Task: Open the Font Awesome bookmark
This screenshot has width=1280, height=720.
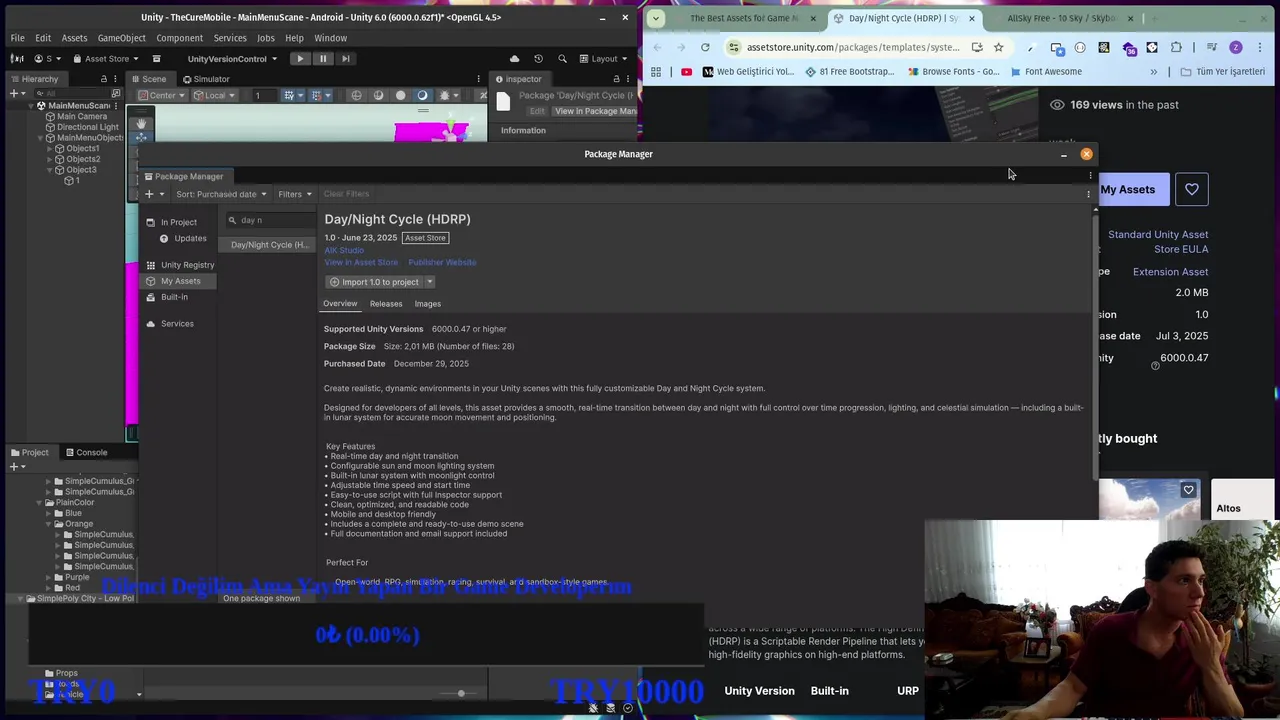Action: 1046,72
